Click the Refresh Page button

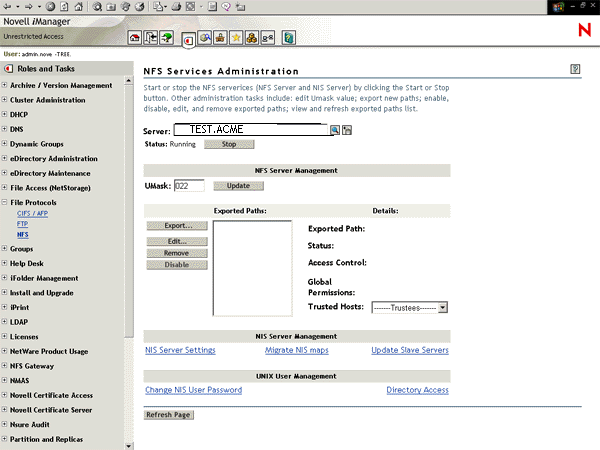pyautogui.click(x=168, y=415)
